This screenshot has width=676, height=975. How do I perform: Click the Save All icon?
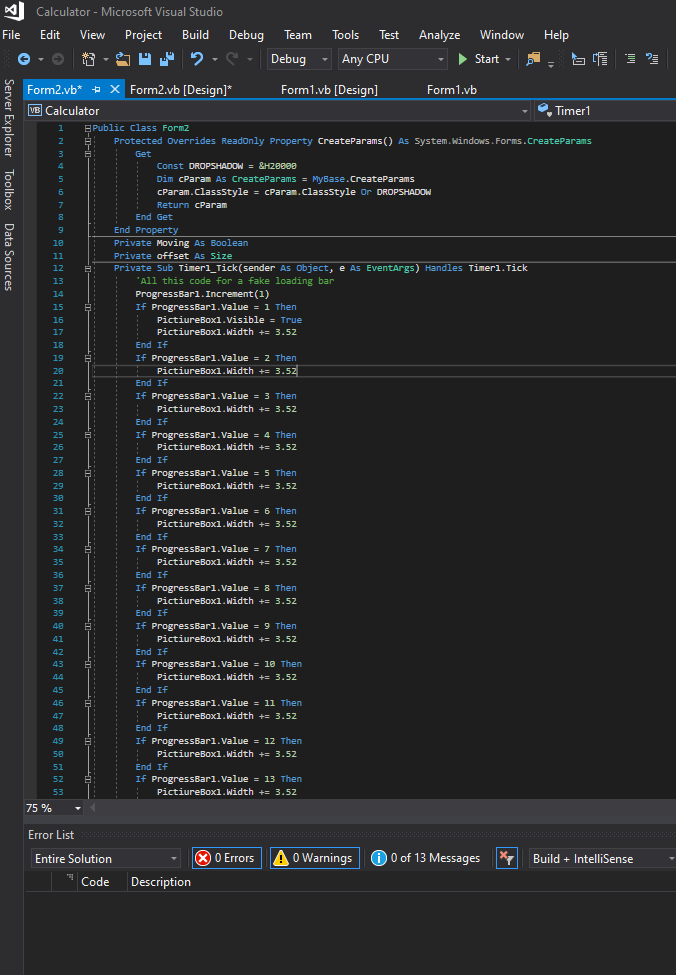[166, 59]
